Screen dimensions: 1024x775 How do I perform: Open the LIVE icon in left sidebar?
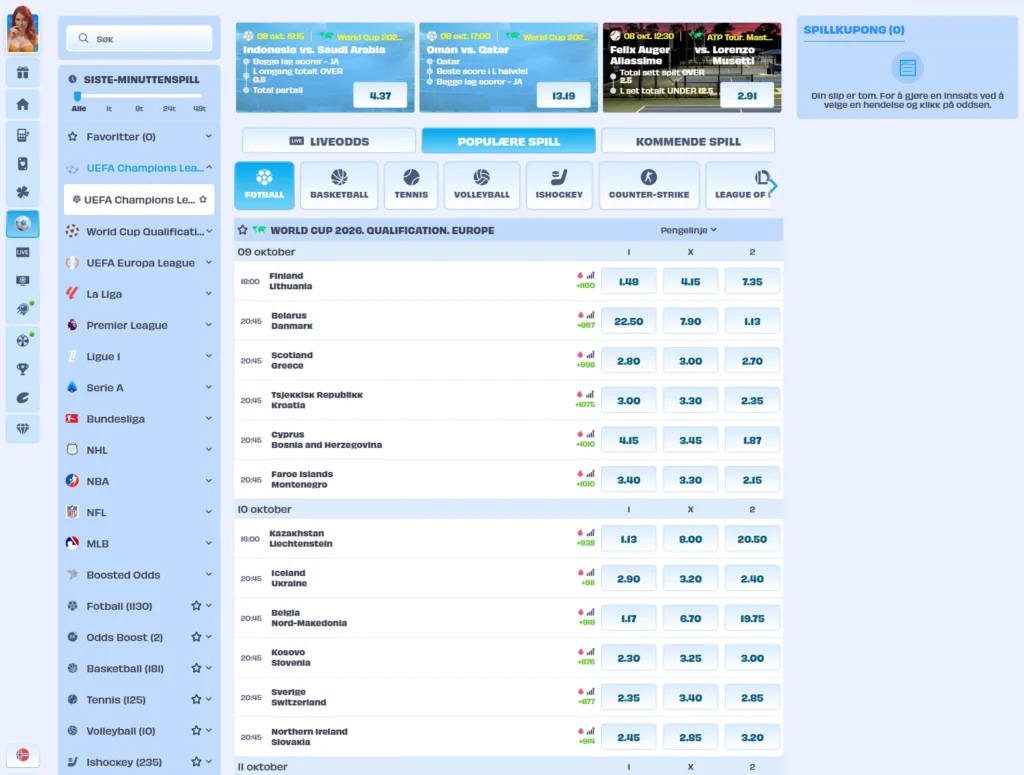click(x=22, y=252)
